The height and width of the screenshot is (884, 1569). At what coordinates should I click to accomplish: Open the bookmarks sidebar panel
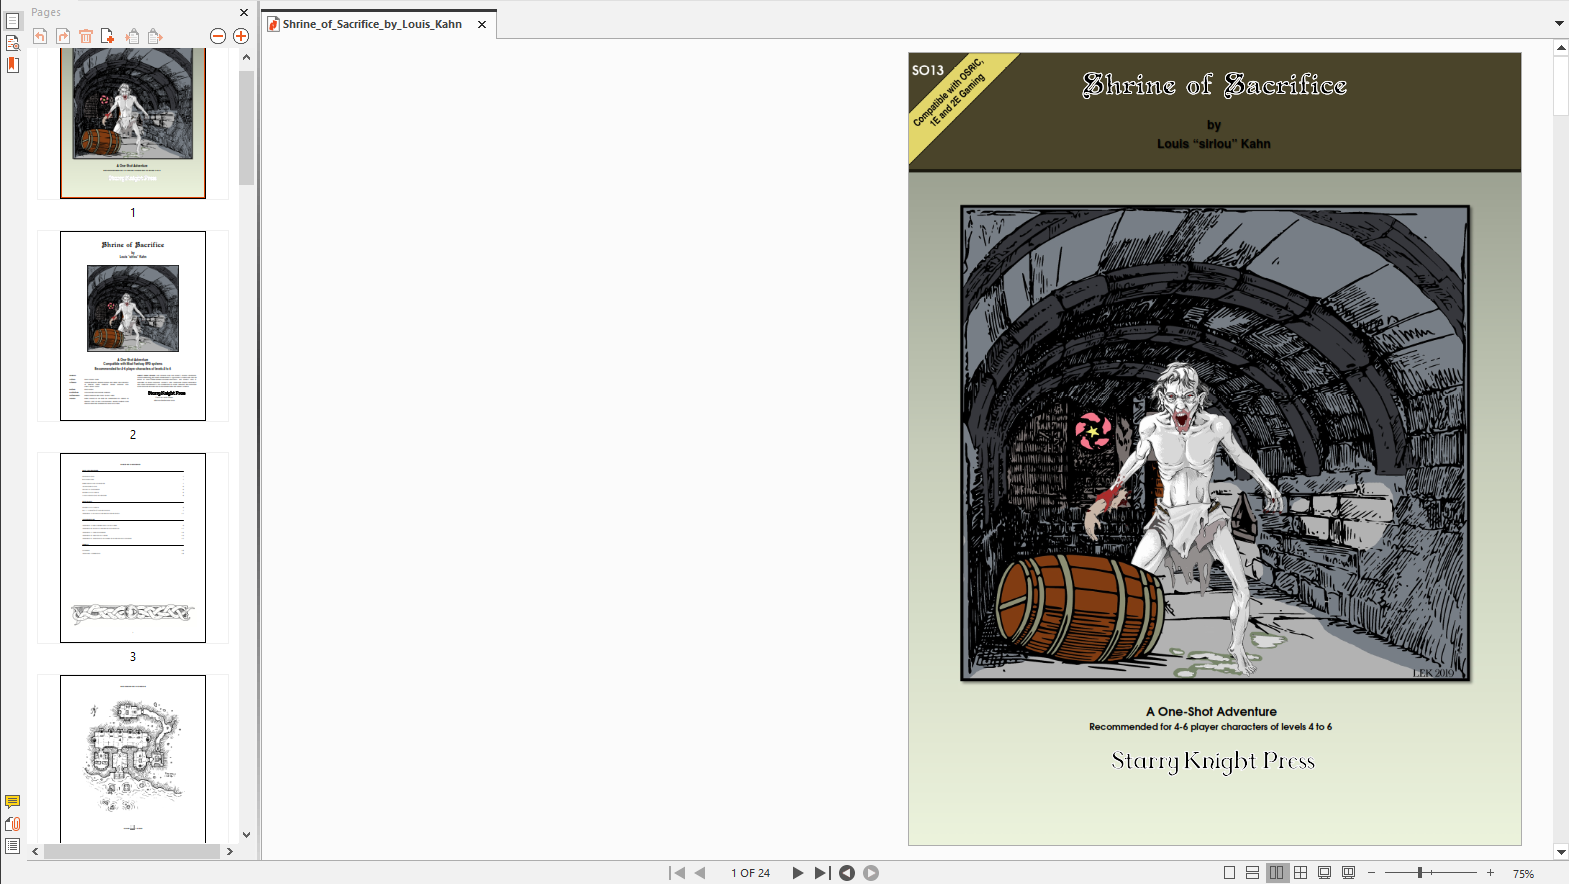tap(13, 65)
